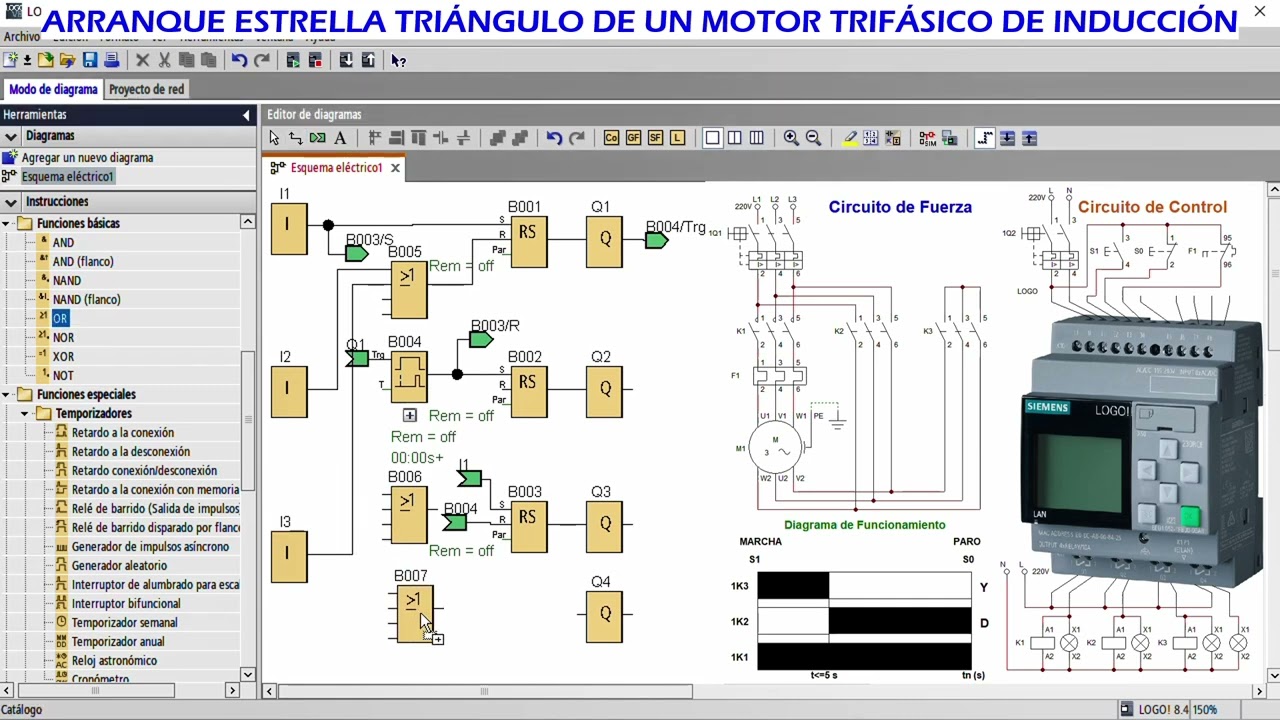This screenshot has width=1280, height=720.
Task: Switch to Modo de diagrama tab
Action: pos(53,89)
